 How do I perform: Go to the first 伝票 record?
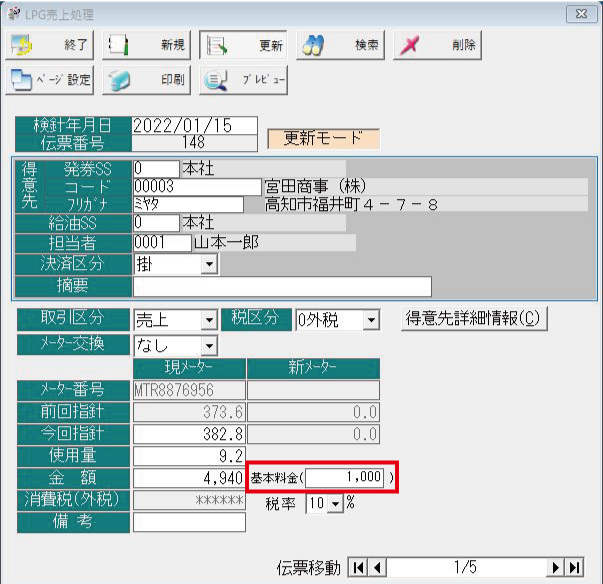(x=359, y=568)
